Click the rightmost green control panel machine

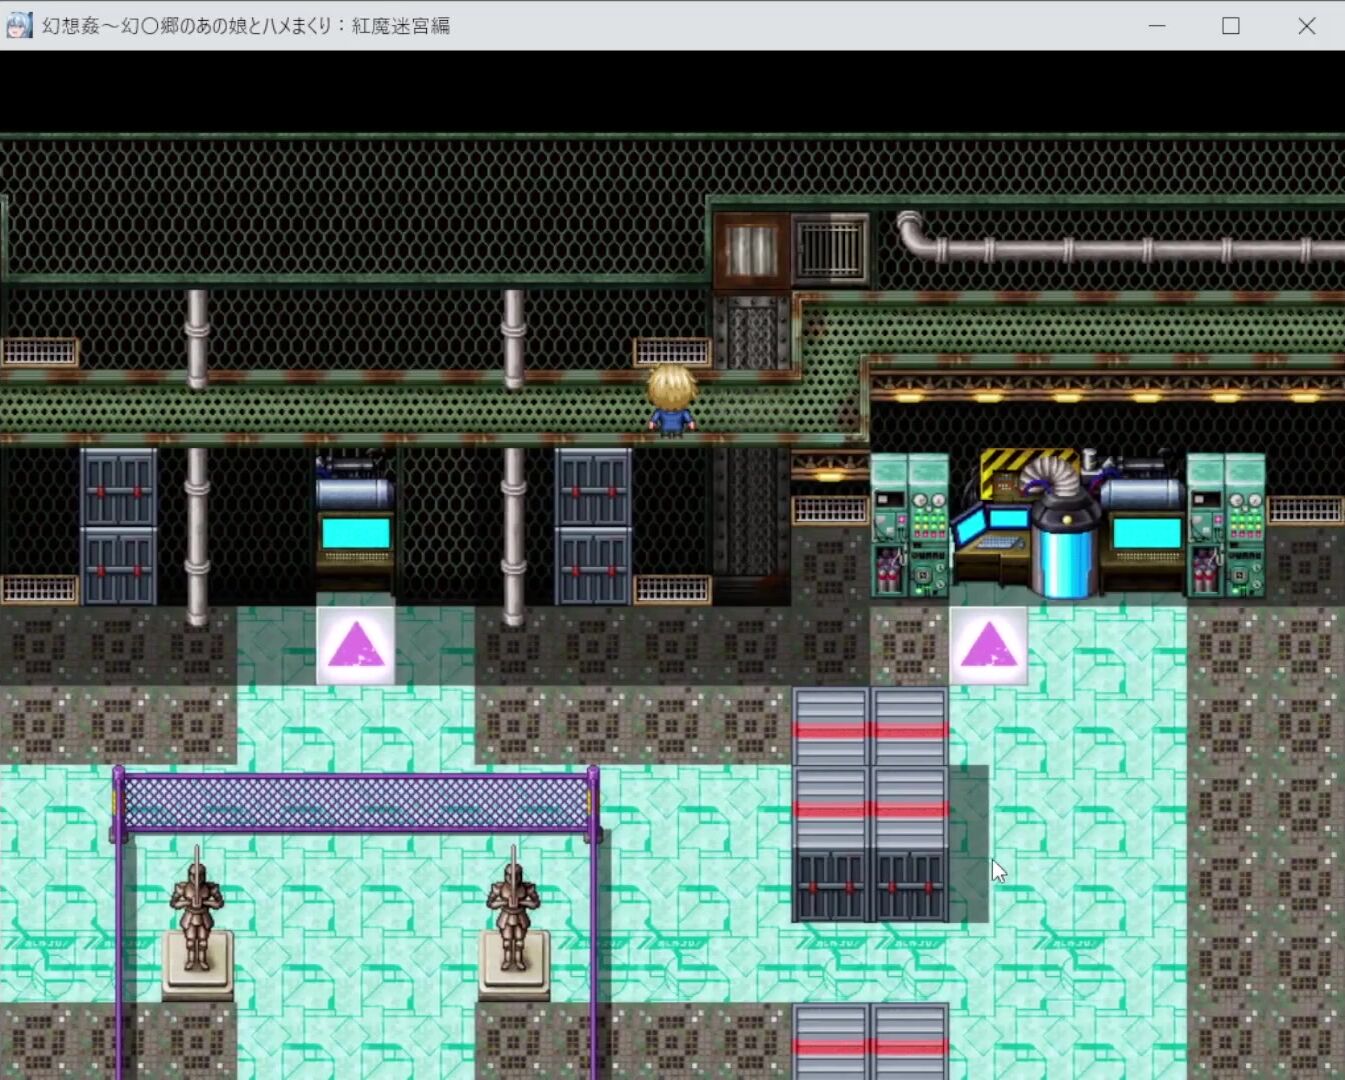pyautogui.click(x=1226, y=526)
